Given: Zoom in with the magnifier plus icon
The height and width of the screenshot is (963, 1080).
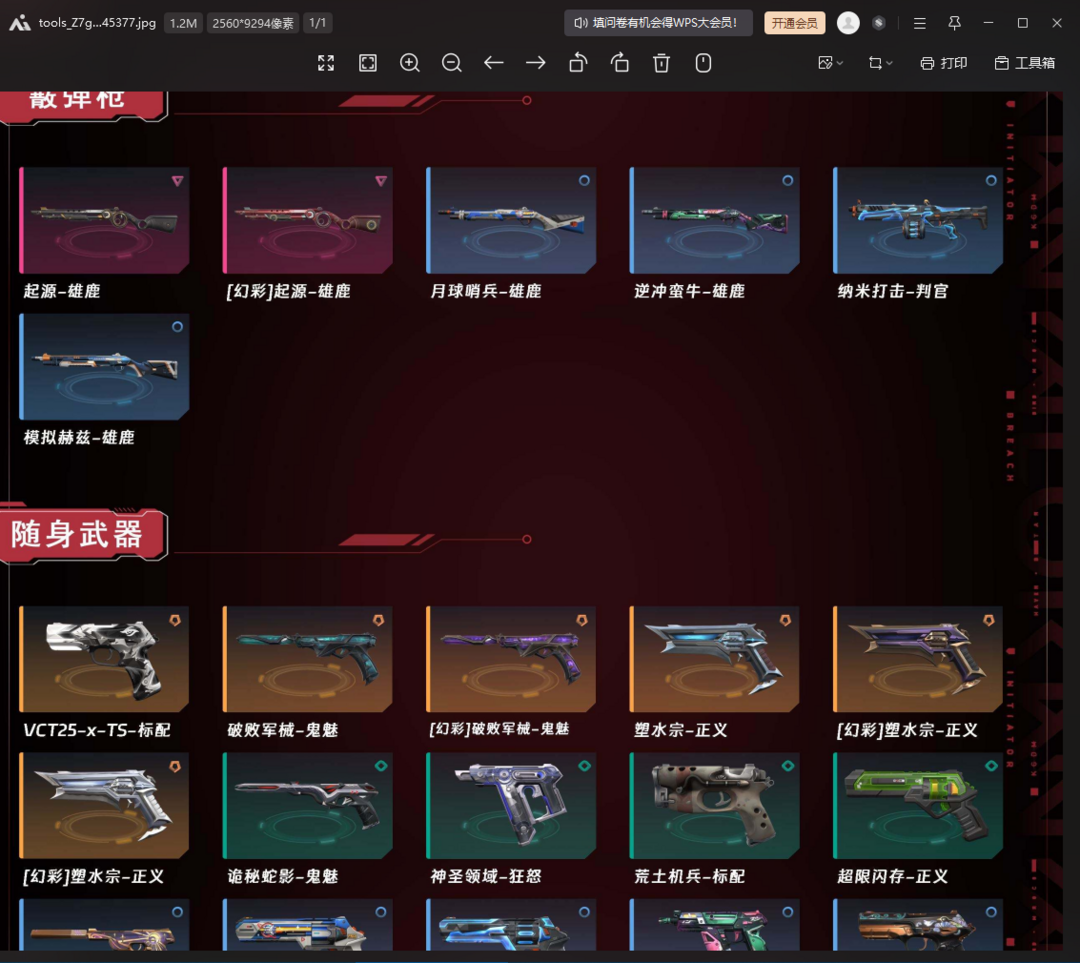Looking at the screenshot, I should click(x=410, y=63).
